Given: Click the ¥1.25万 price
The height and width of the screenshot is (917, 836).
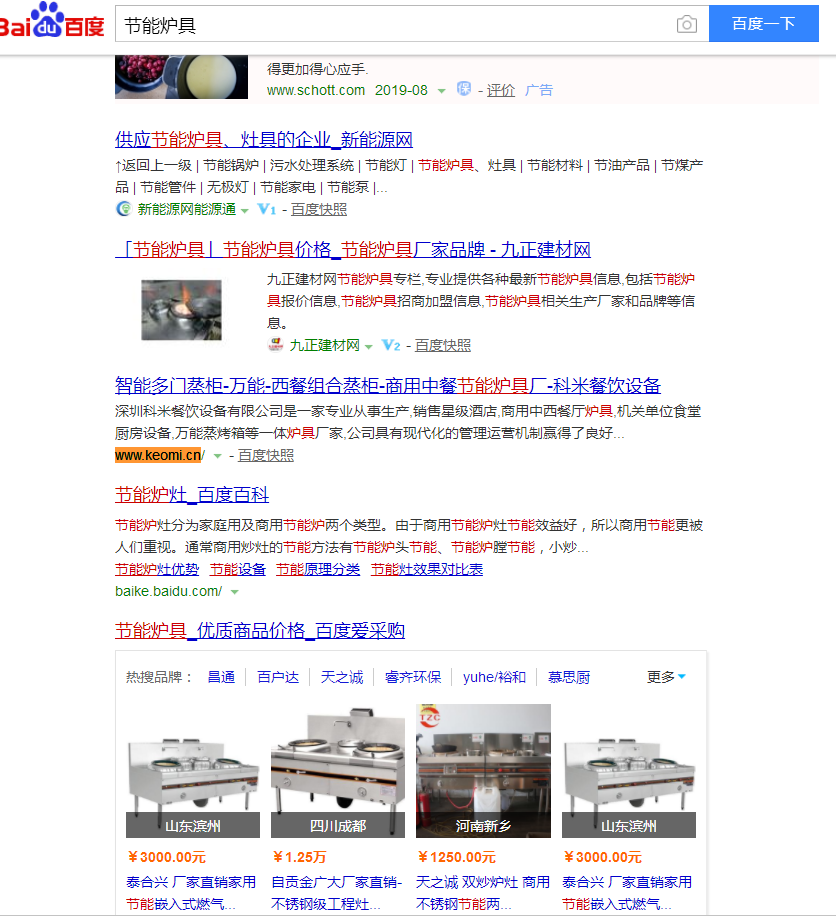Looking at the screenshot, I should click(x=299, y=857).
